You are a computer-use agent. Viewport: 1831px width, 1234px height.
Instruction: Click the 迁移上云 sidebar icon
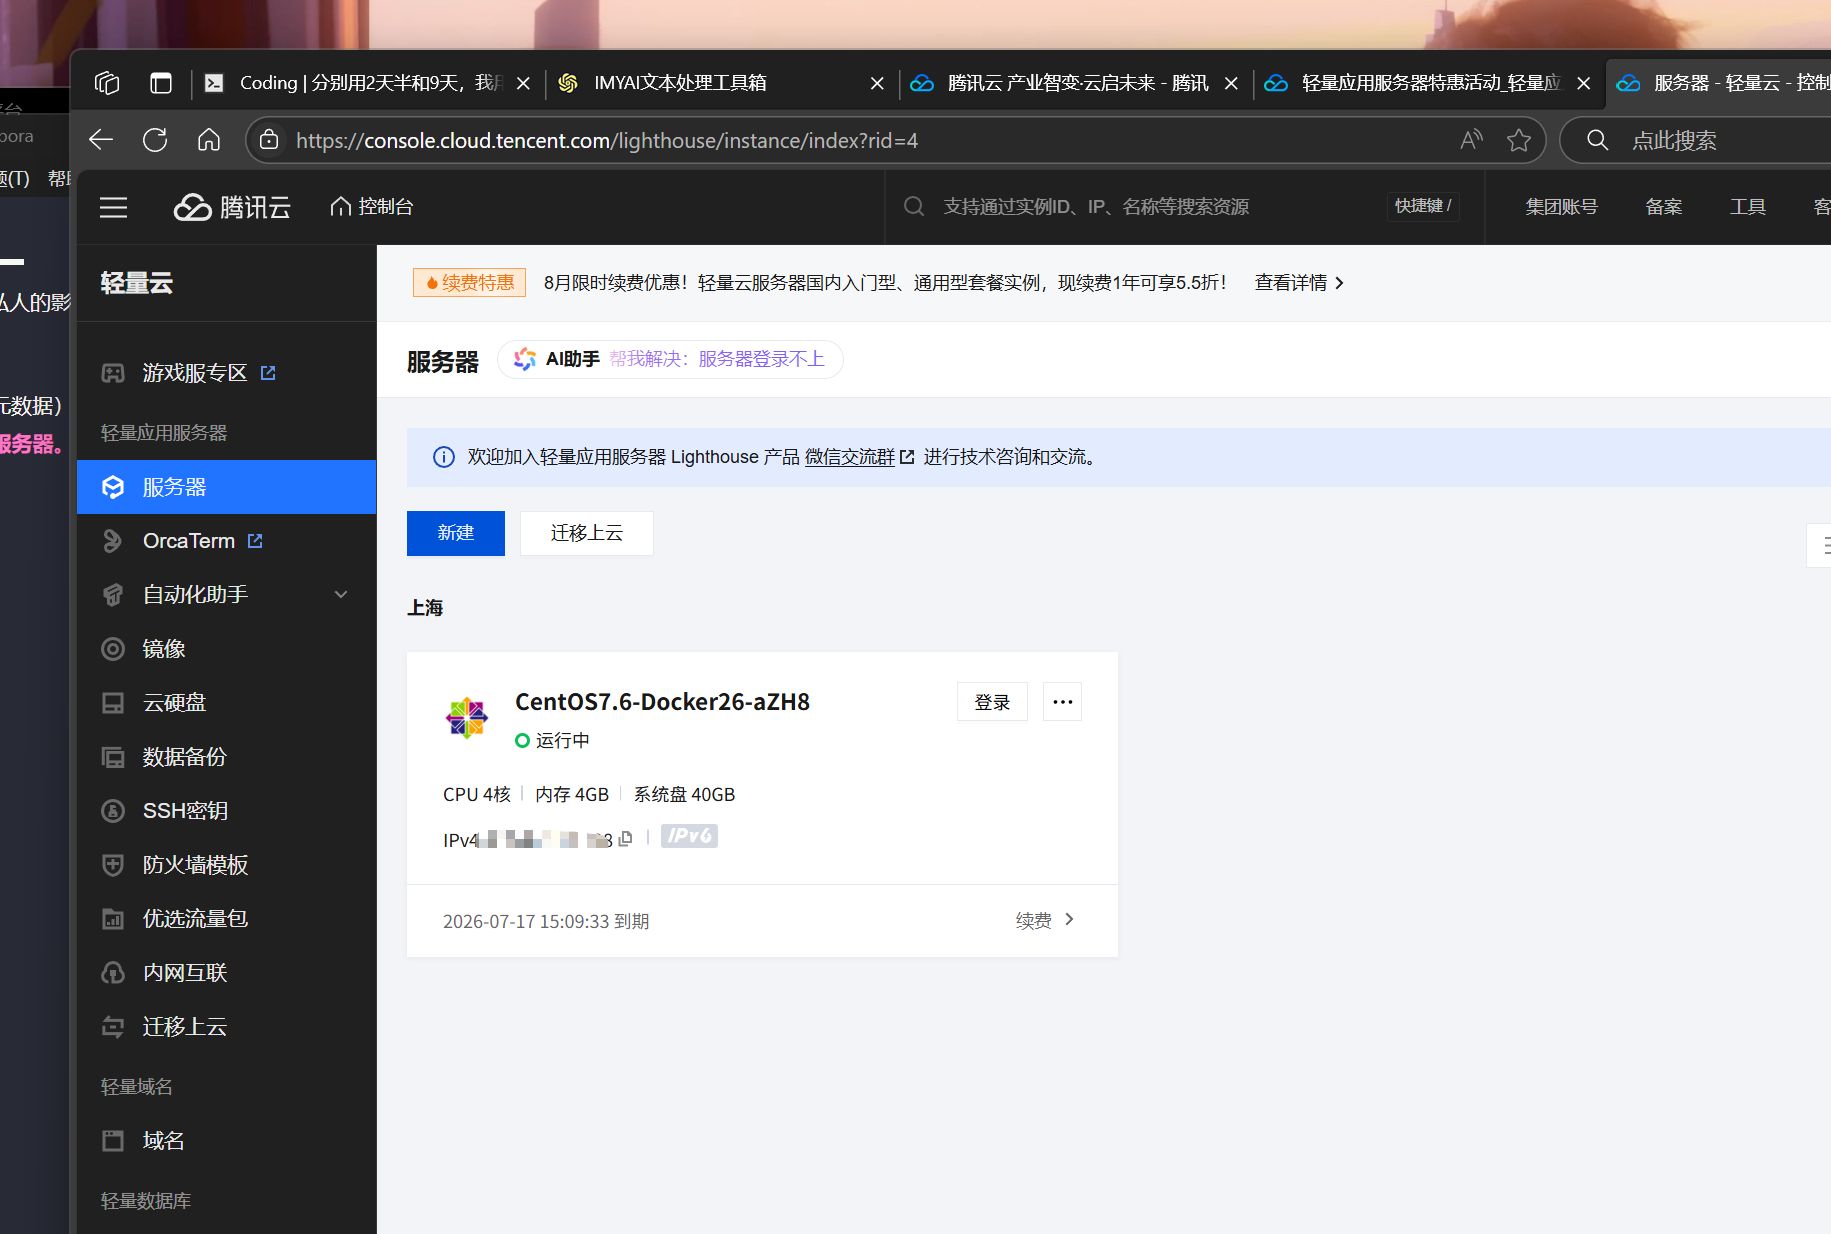click(x=113, y=1027)
